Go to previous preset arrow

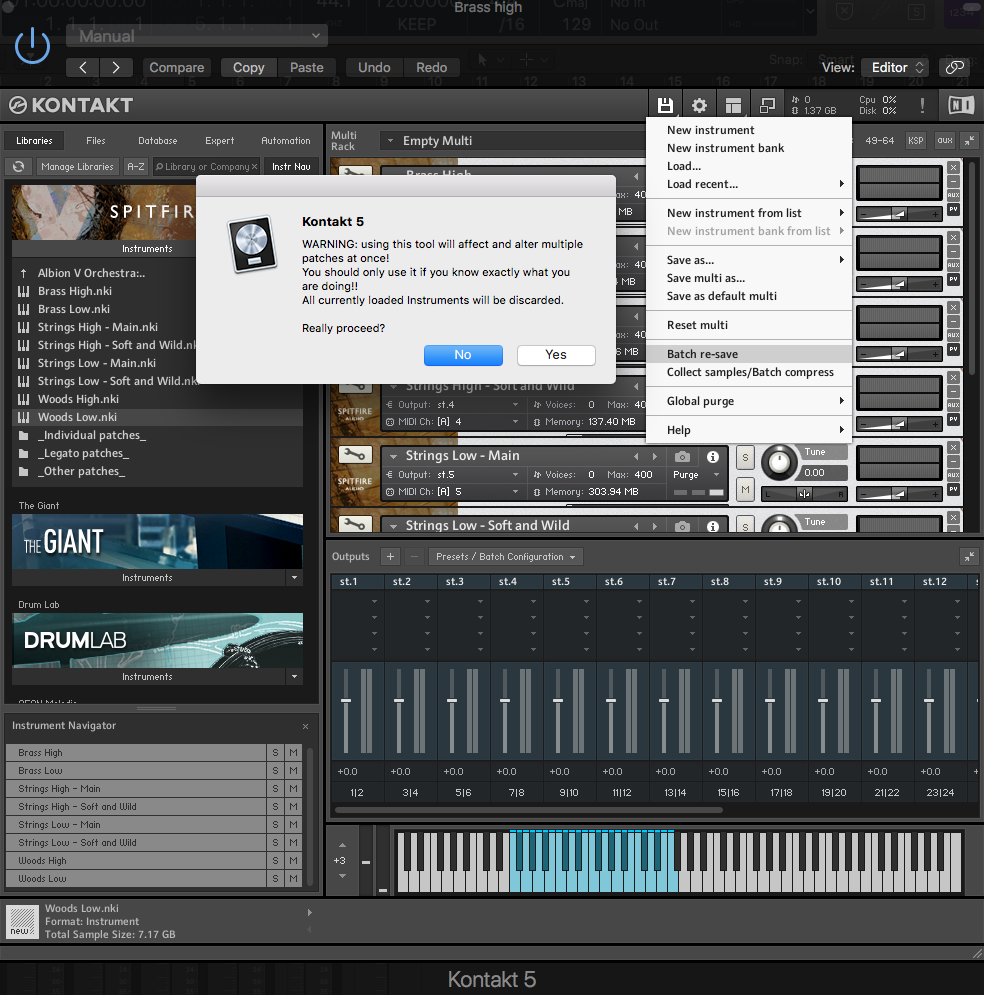pyautogui.click(x=82, y=67)
